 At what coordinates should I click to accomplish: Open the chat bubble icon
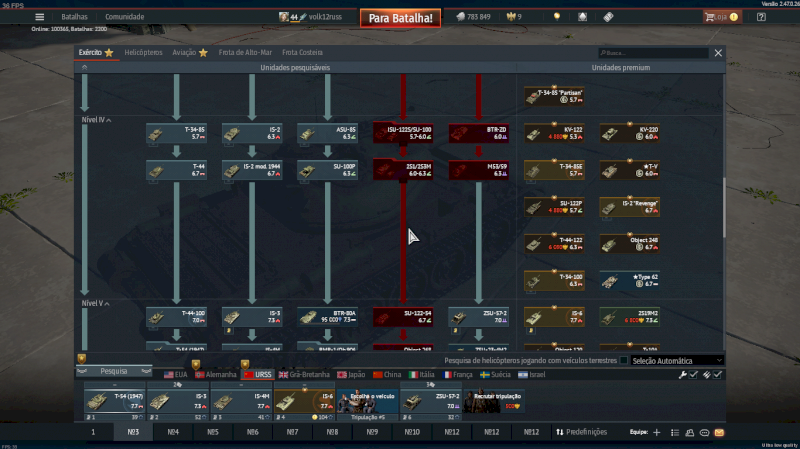pyautogui.click(x=704, y=432)
